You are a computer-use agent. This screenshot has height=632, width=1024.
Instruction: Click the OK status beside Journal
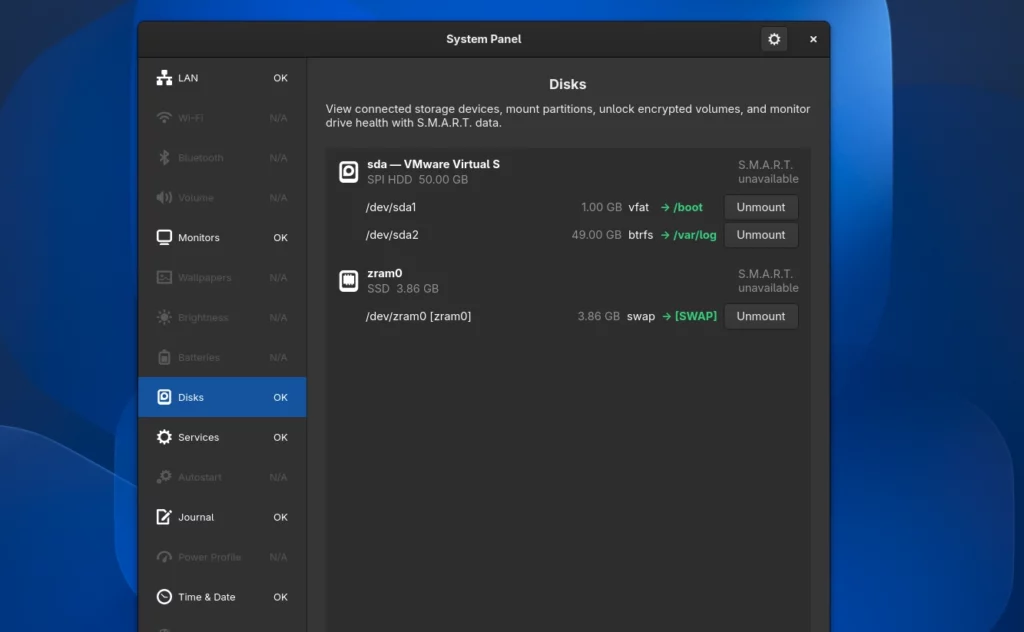pyautogui.click(x=280, y=517)
